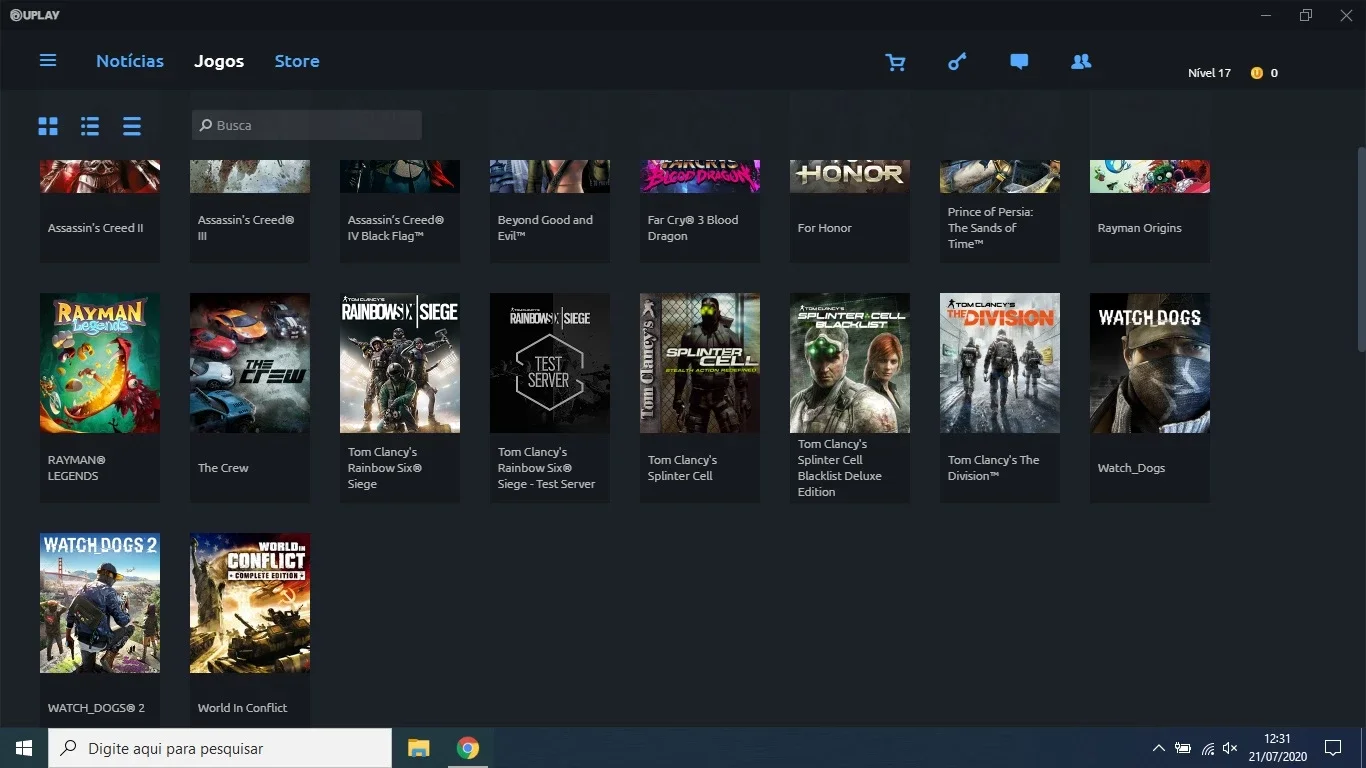Select World in Conflict cover

coord(250,603)
